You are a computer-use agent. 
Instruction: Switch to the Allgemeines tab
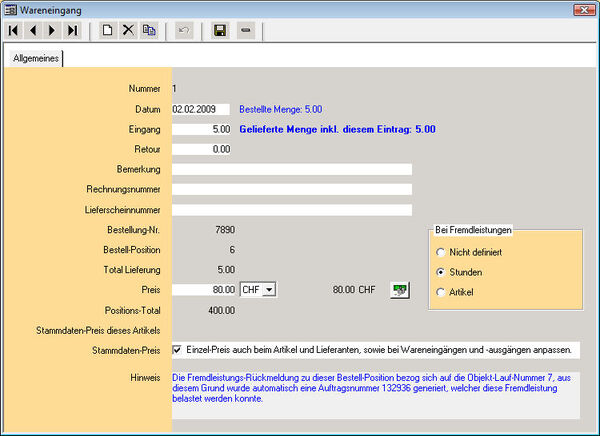click(x=36, y=59)
